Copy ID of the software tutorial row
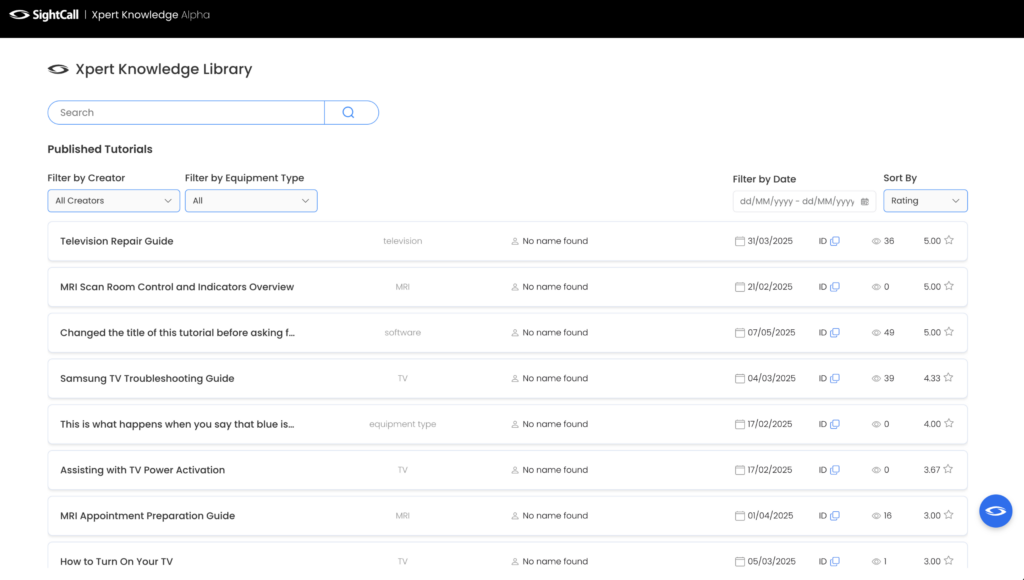1024x580 pixels. click(835, 332)
